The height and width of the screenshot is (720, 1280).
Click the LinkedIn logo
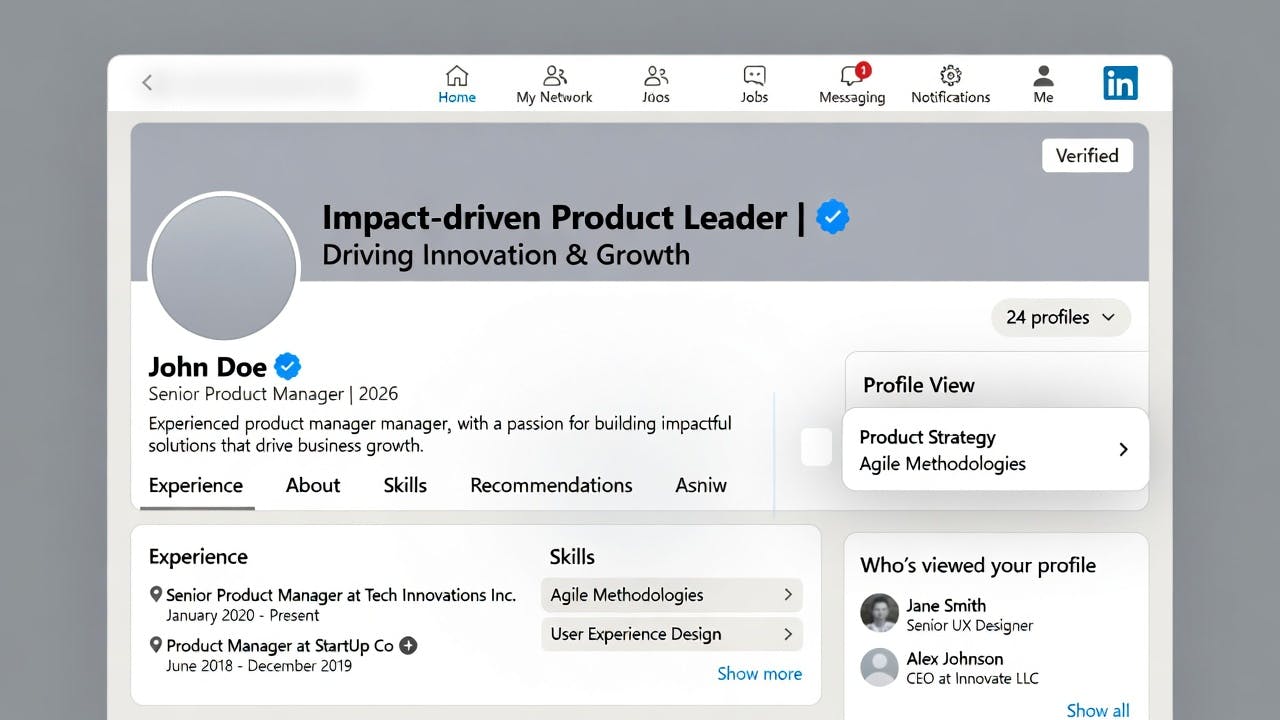click(x=1119, y=83)
